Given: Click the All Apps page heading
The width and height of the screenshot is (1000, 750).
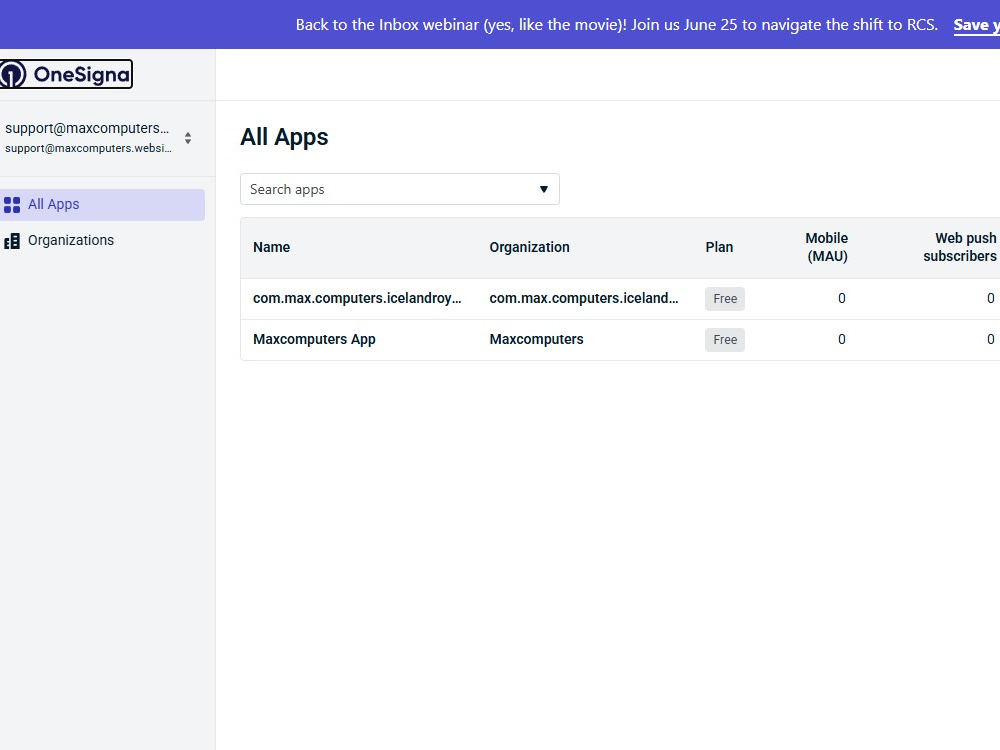Looking at the screenshot, I should tap(284, 137).
